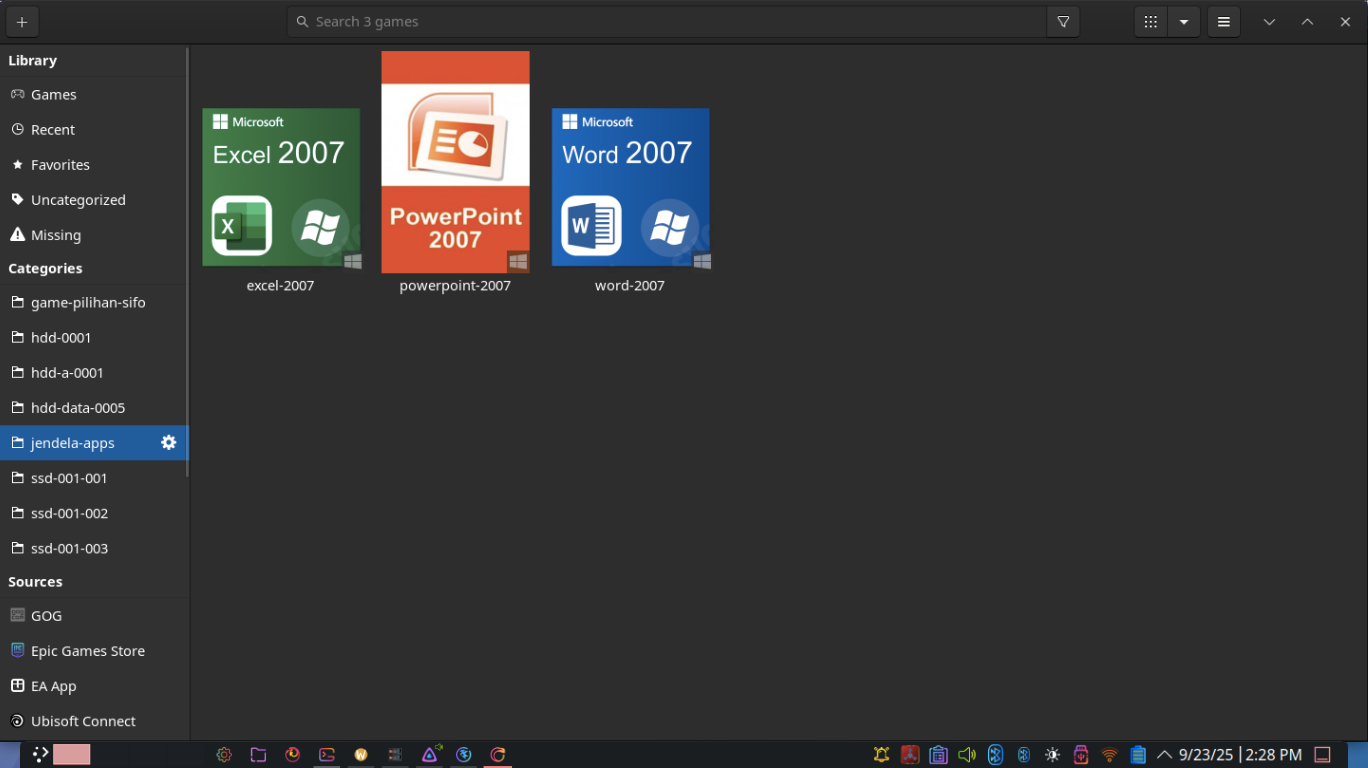
Task: Select jendela-apps category
Action: coord(94,442)
